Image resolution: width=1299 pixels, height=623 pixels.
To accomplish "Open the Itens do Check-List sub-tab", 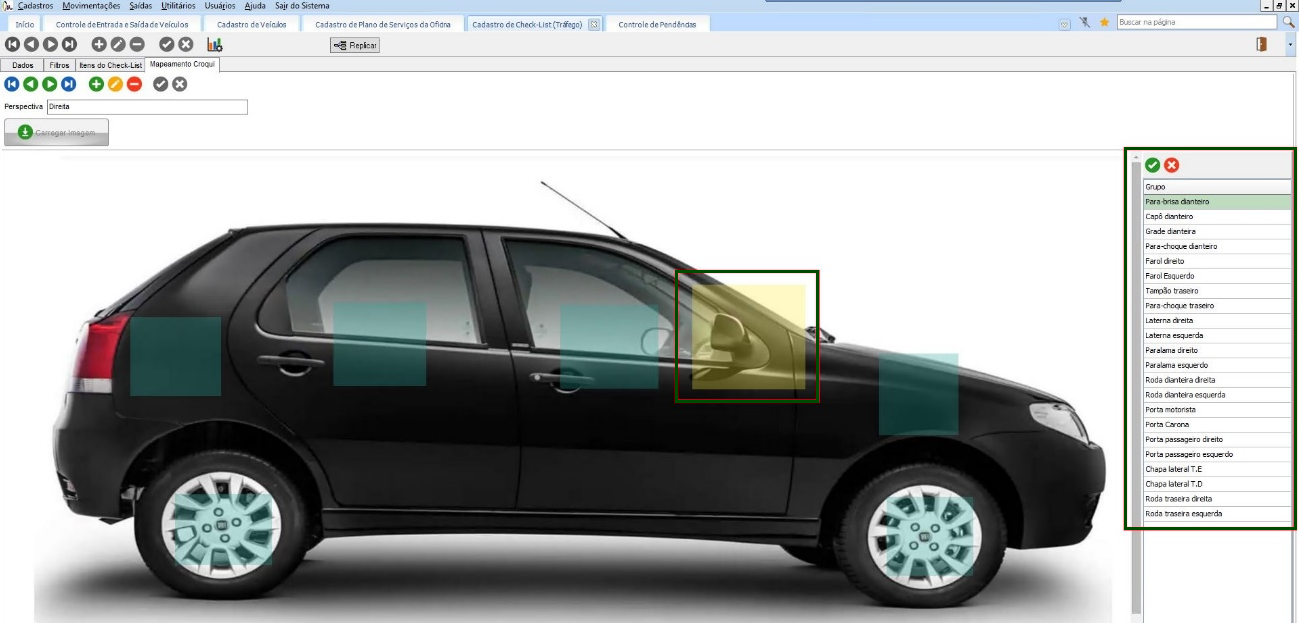I will pyautogui.click(x=111, y=65).
